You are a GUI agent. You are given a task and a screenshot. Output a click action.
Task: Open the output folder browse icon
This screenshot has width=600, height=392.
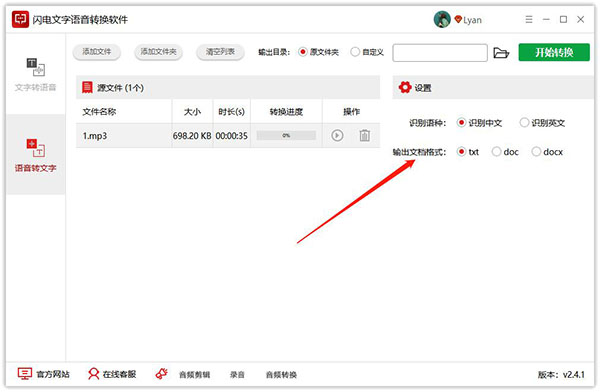501,53
